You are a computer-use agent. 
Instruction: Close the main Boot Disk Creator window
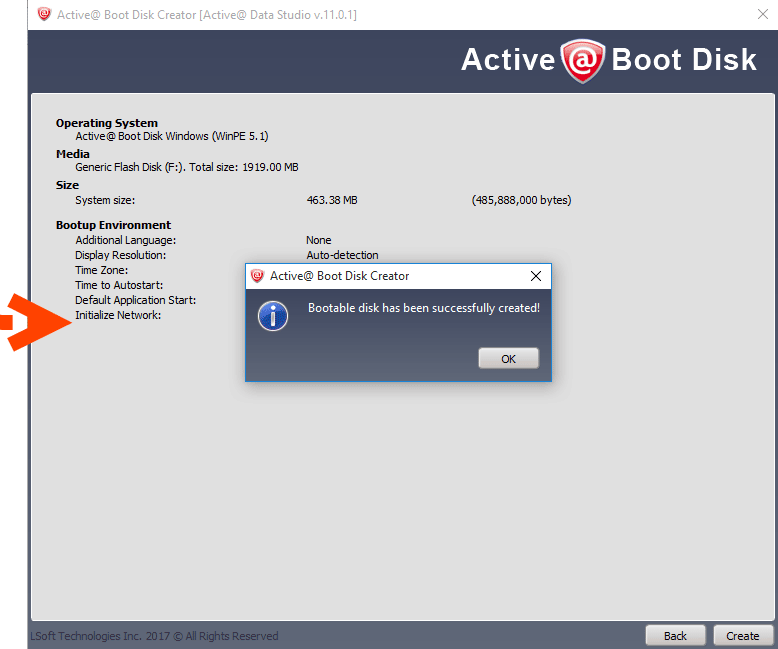763,14
